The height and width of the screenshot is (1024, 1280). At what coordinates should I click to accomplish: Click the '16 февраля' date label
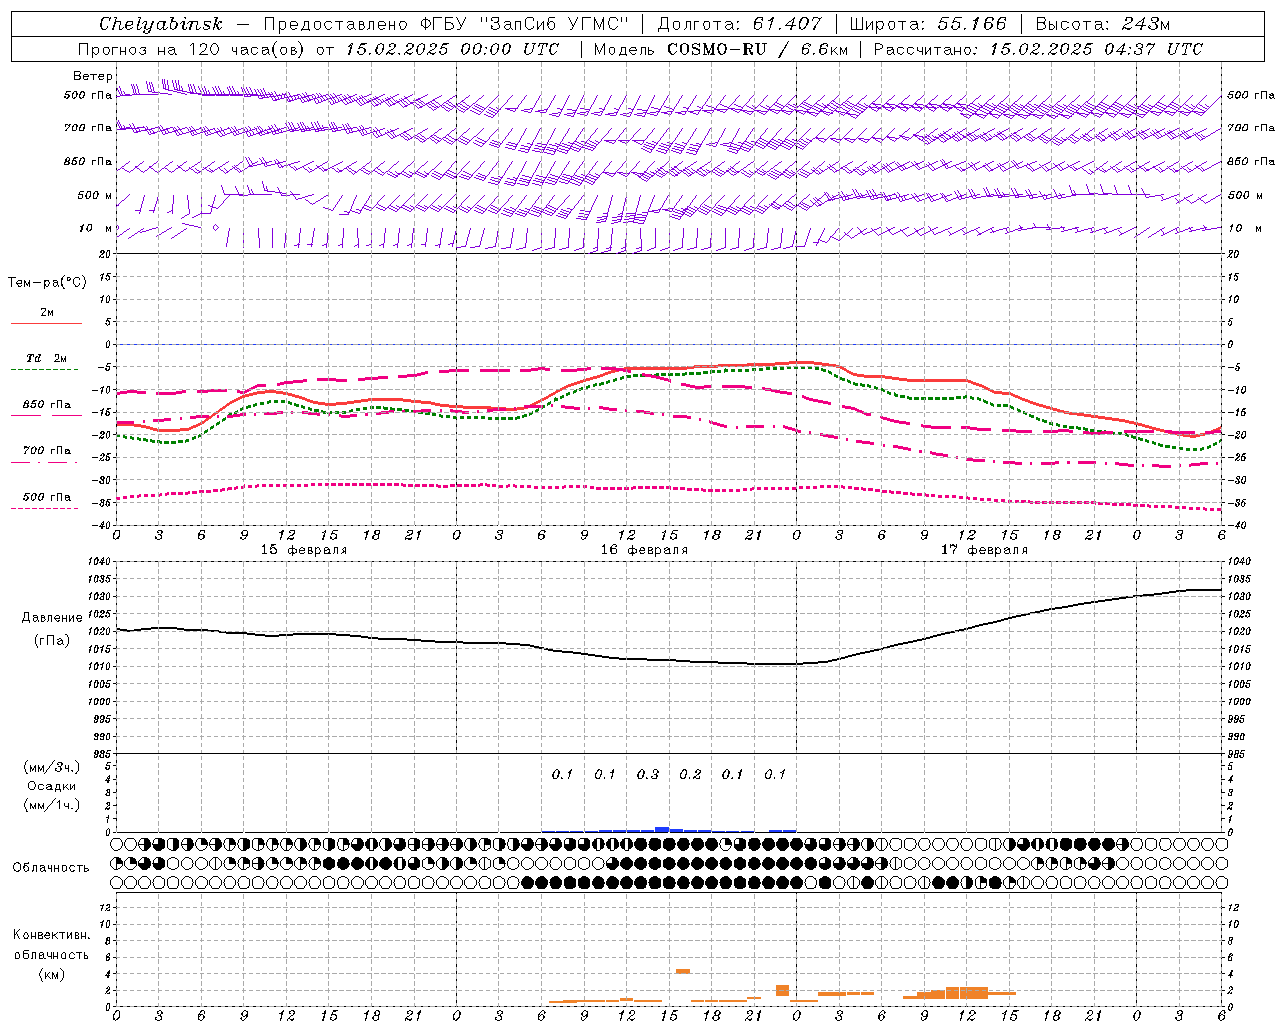(644, 550)
